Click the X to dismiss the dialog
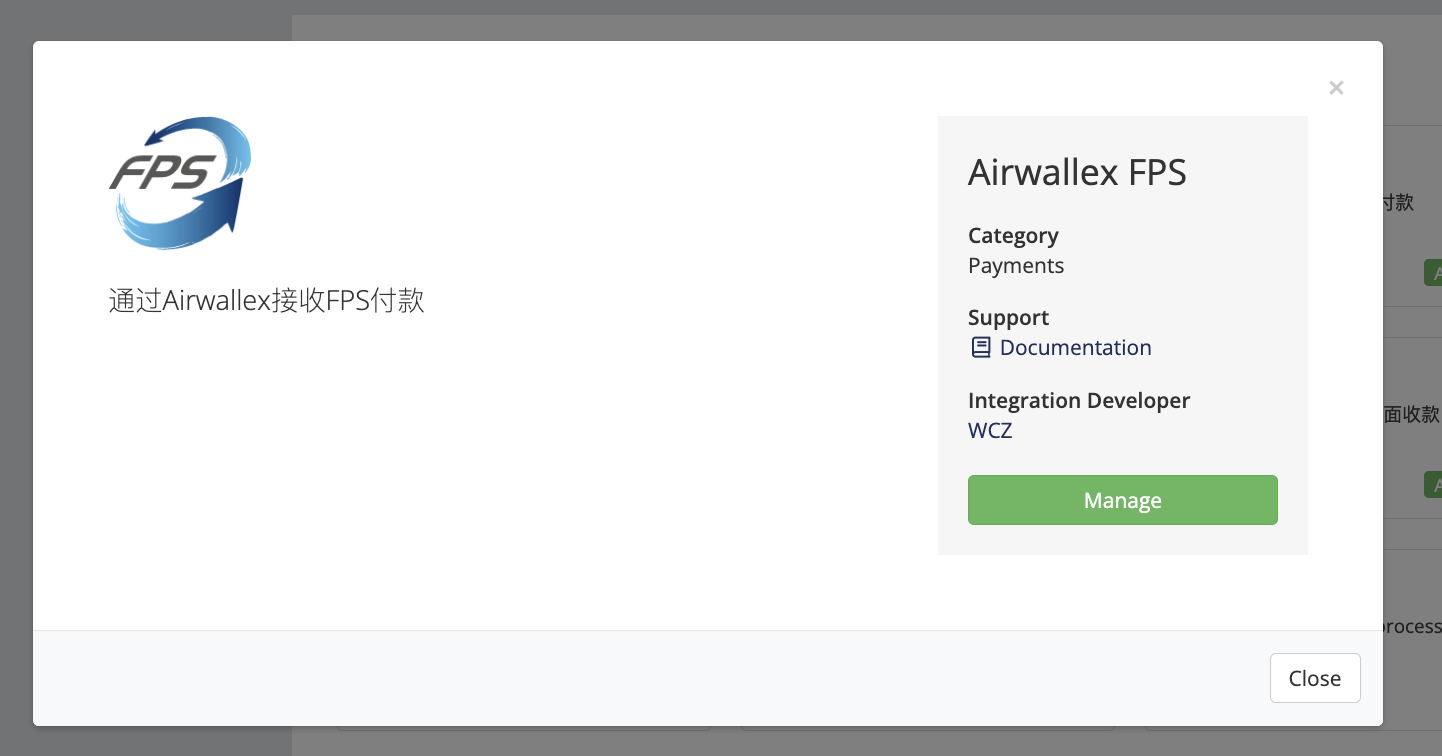This screenshot has height=756, width=1442. coord(1336,87)
